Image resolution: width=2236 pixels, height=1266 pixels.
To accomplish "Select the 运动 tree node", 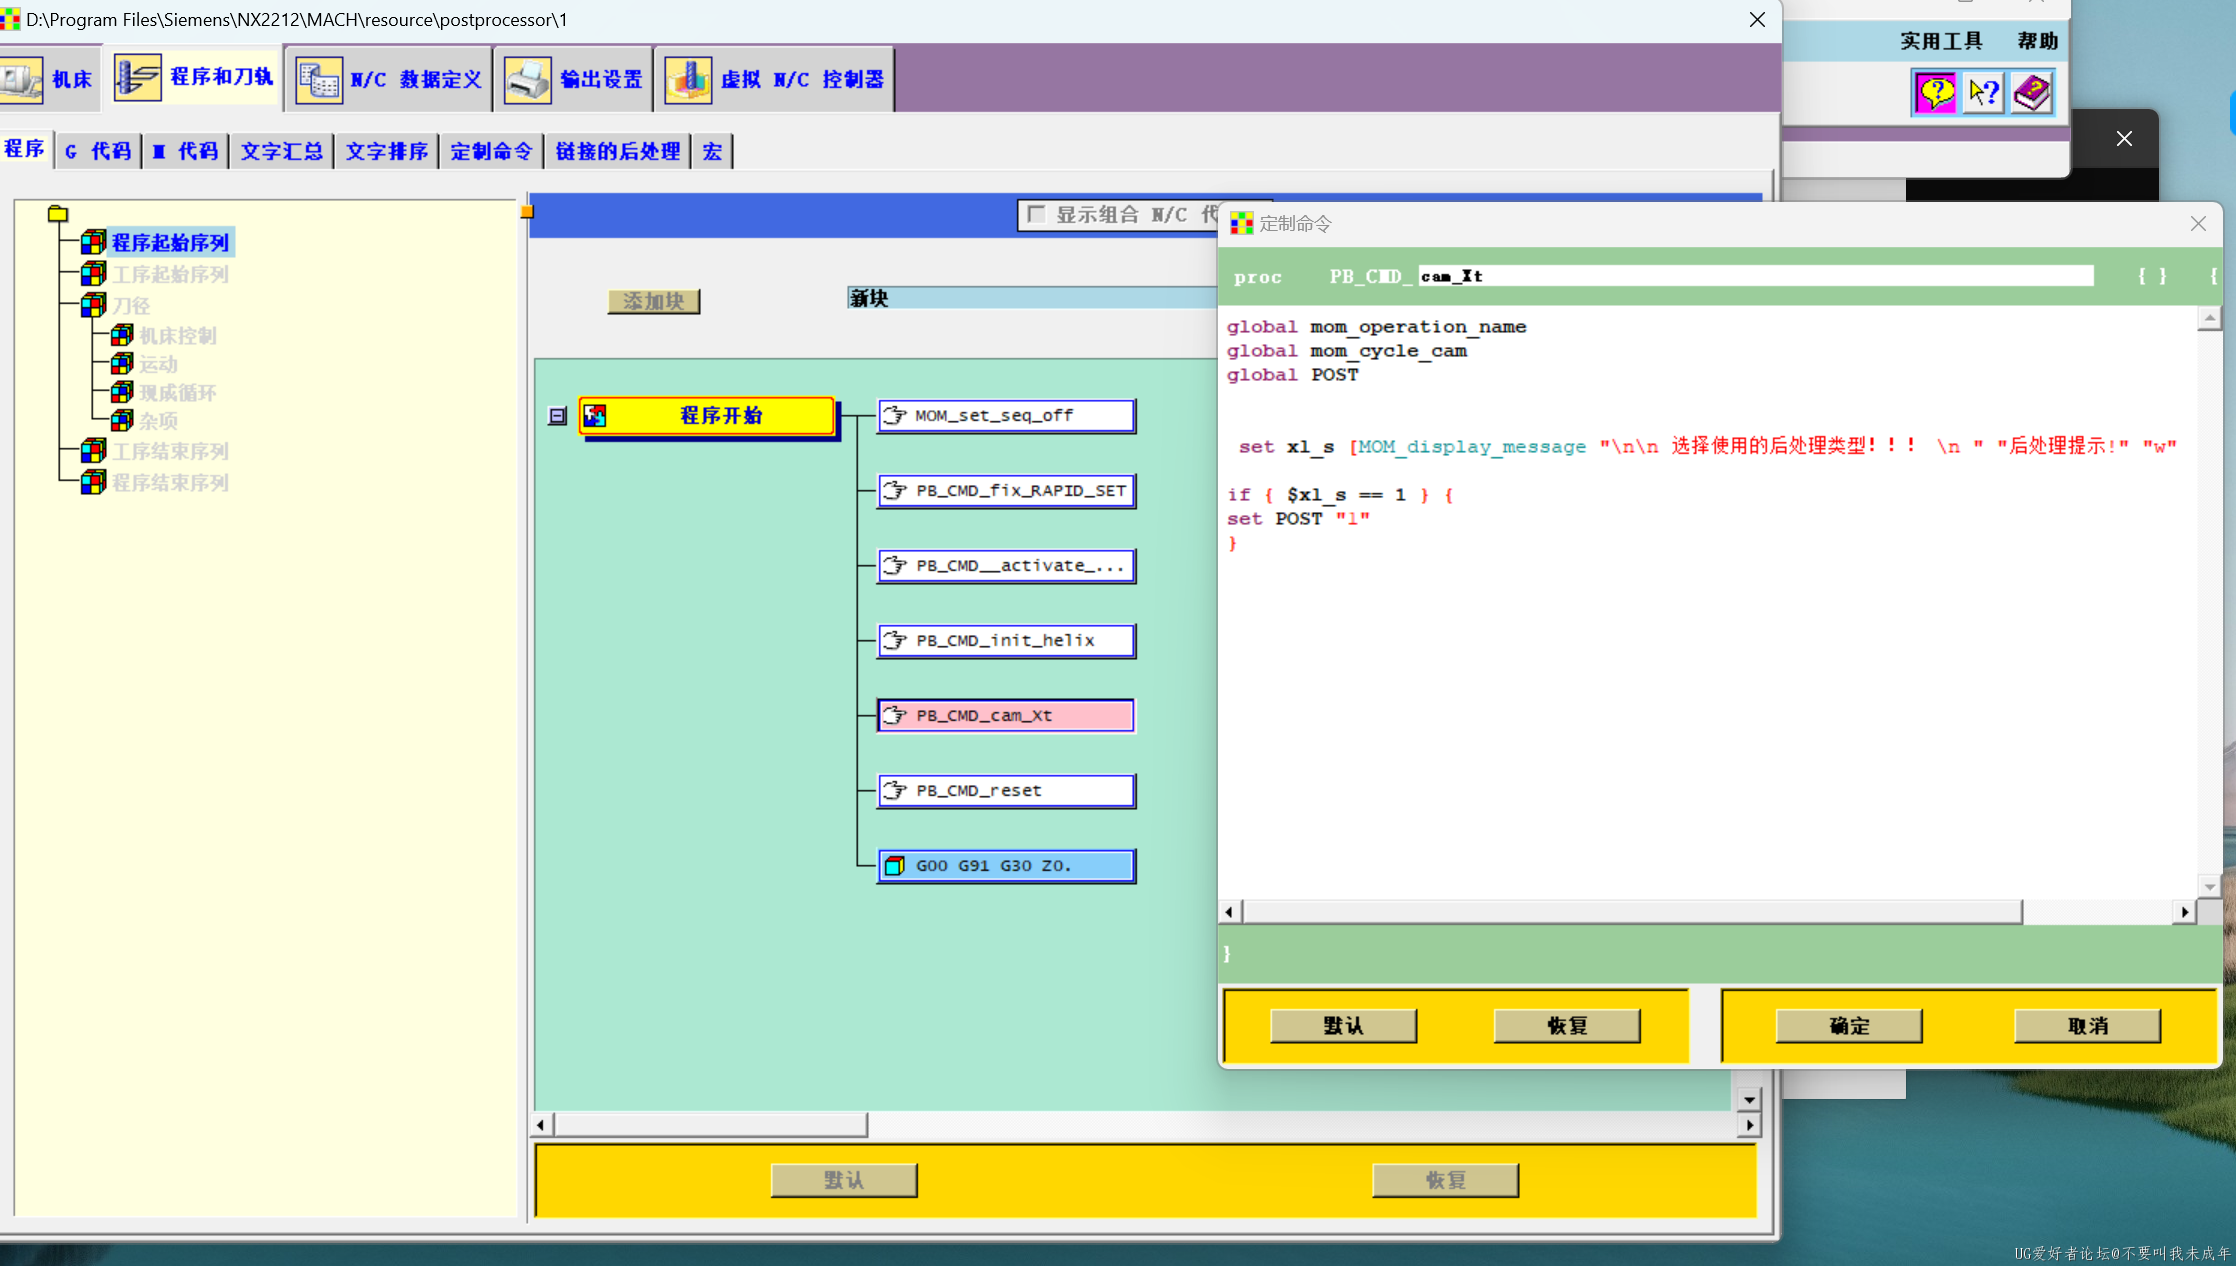I will pyautogui.click(x=158, y=364).
